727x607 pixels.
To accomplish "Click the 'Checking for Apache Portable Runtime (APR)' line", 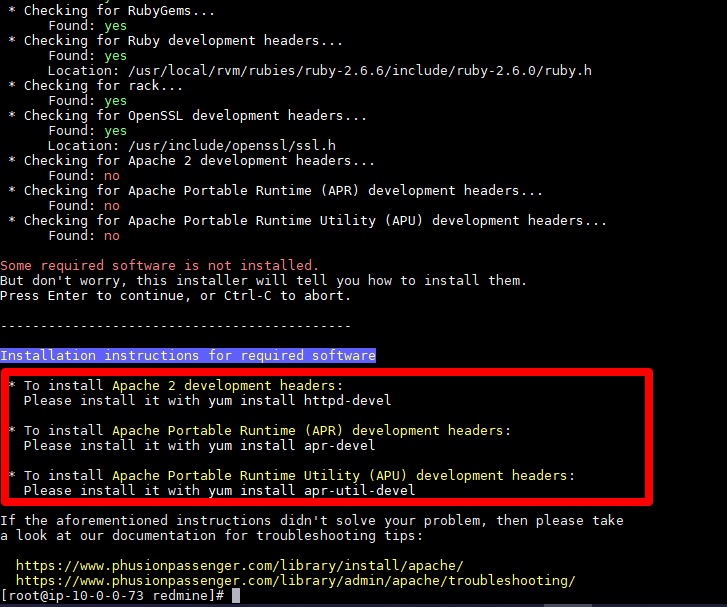I will click(275, 191).
